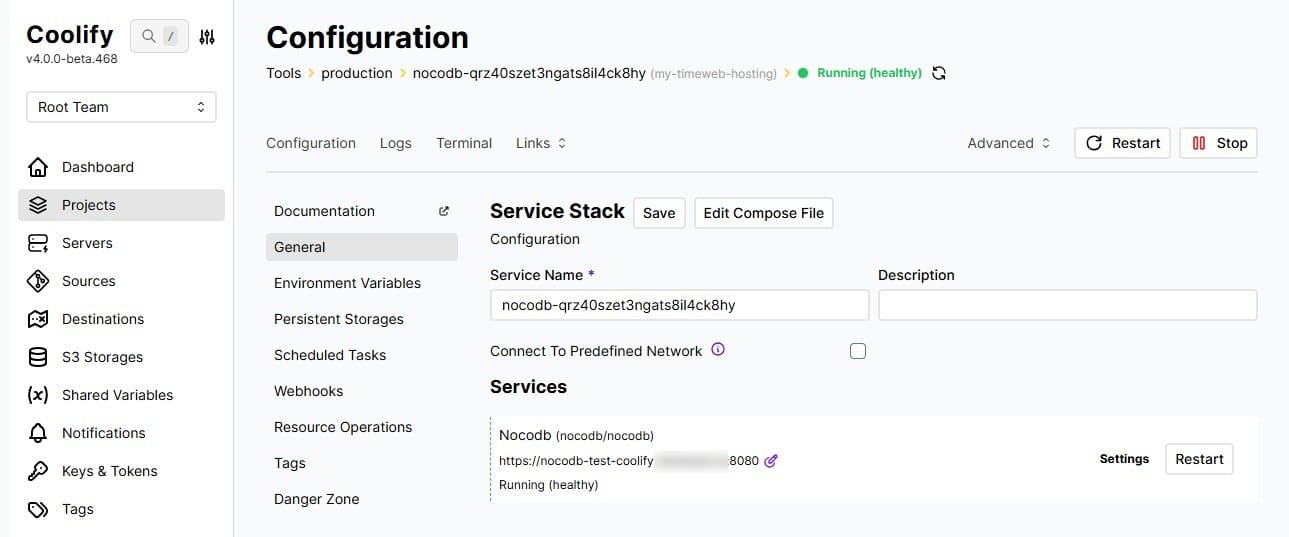Switch to the Configuration tab
The width and height of the screenshot is (1289, 537).
pyautogui.click(x=311, y=143)
